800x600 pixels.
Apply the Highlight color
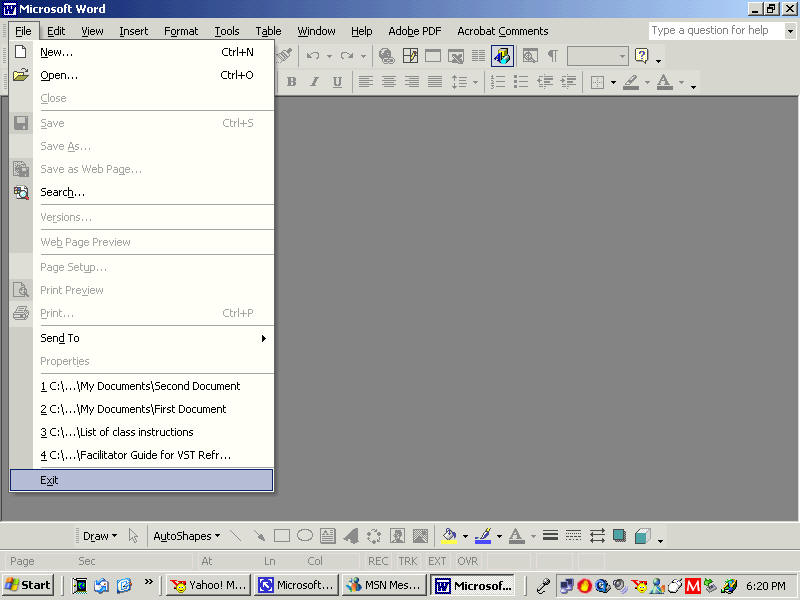[631, 82]
